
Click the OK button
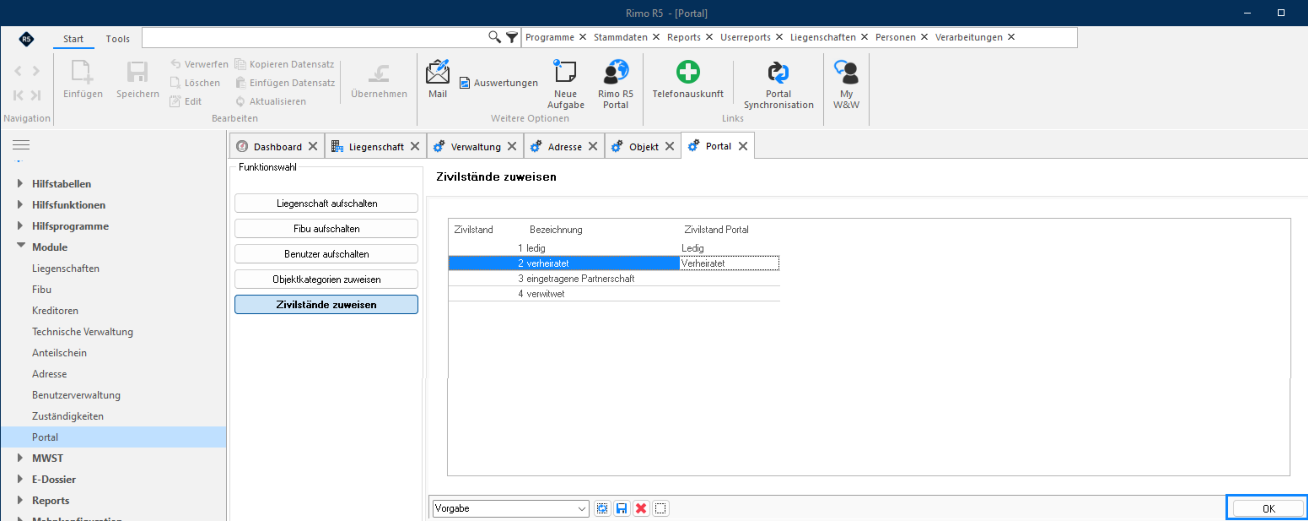pyautogui.click(x=1268, y=508)
